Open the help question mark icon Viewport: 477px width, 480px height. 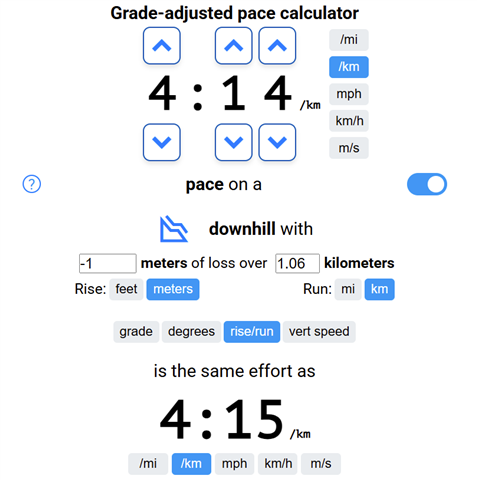[32, 184]
